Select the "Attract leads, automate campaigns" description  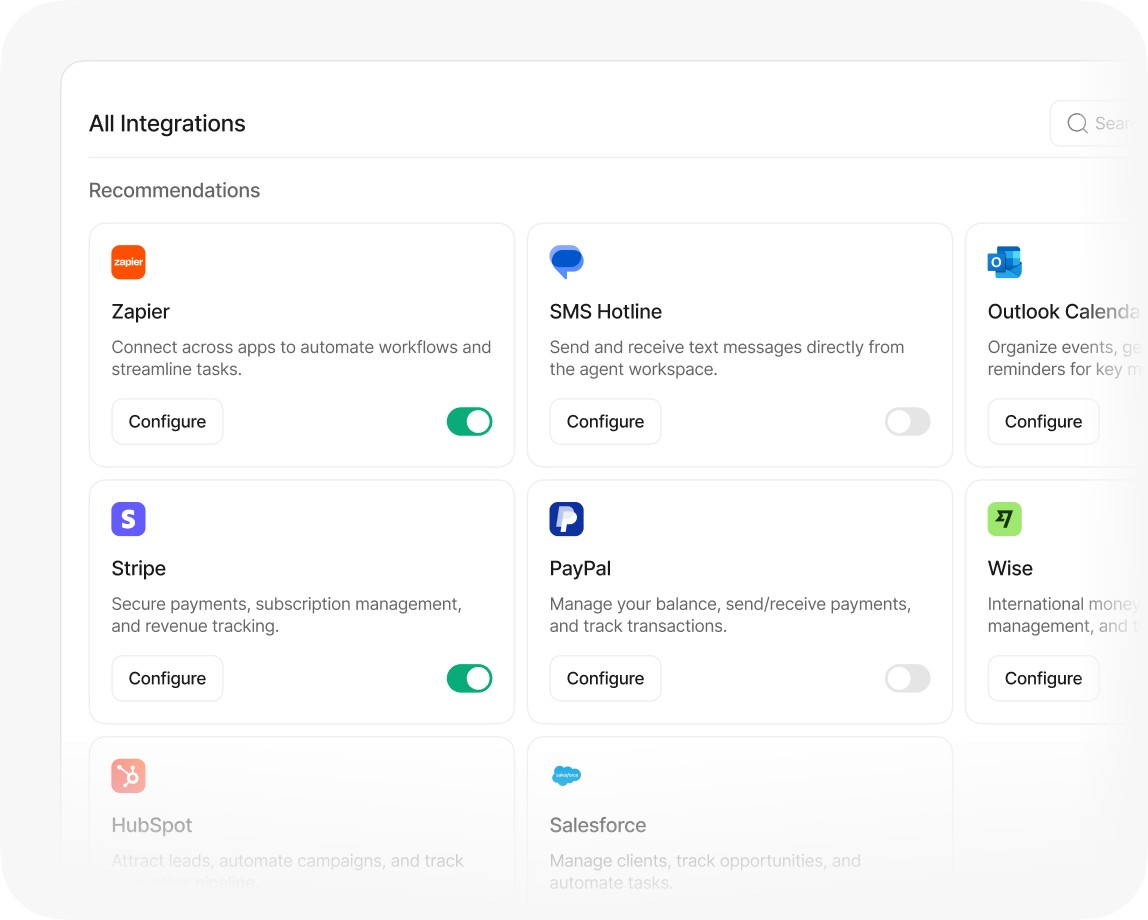point(287,872)
